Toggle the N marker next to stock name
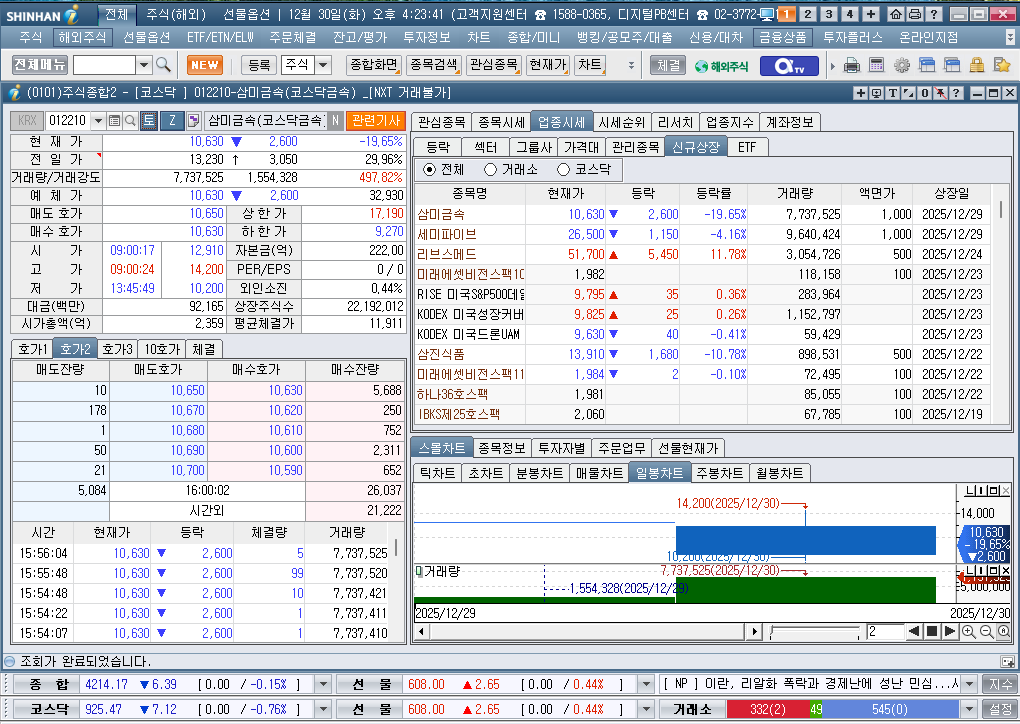1020x724 pixels. point(335,120)
